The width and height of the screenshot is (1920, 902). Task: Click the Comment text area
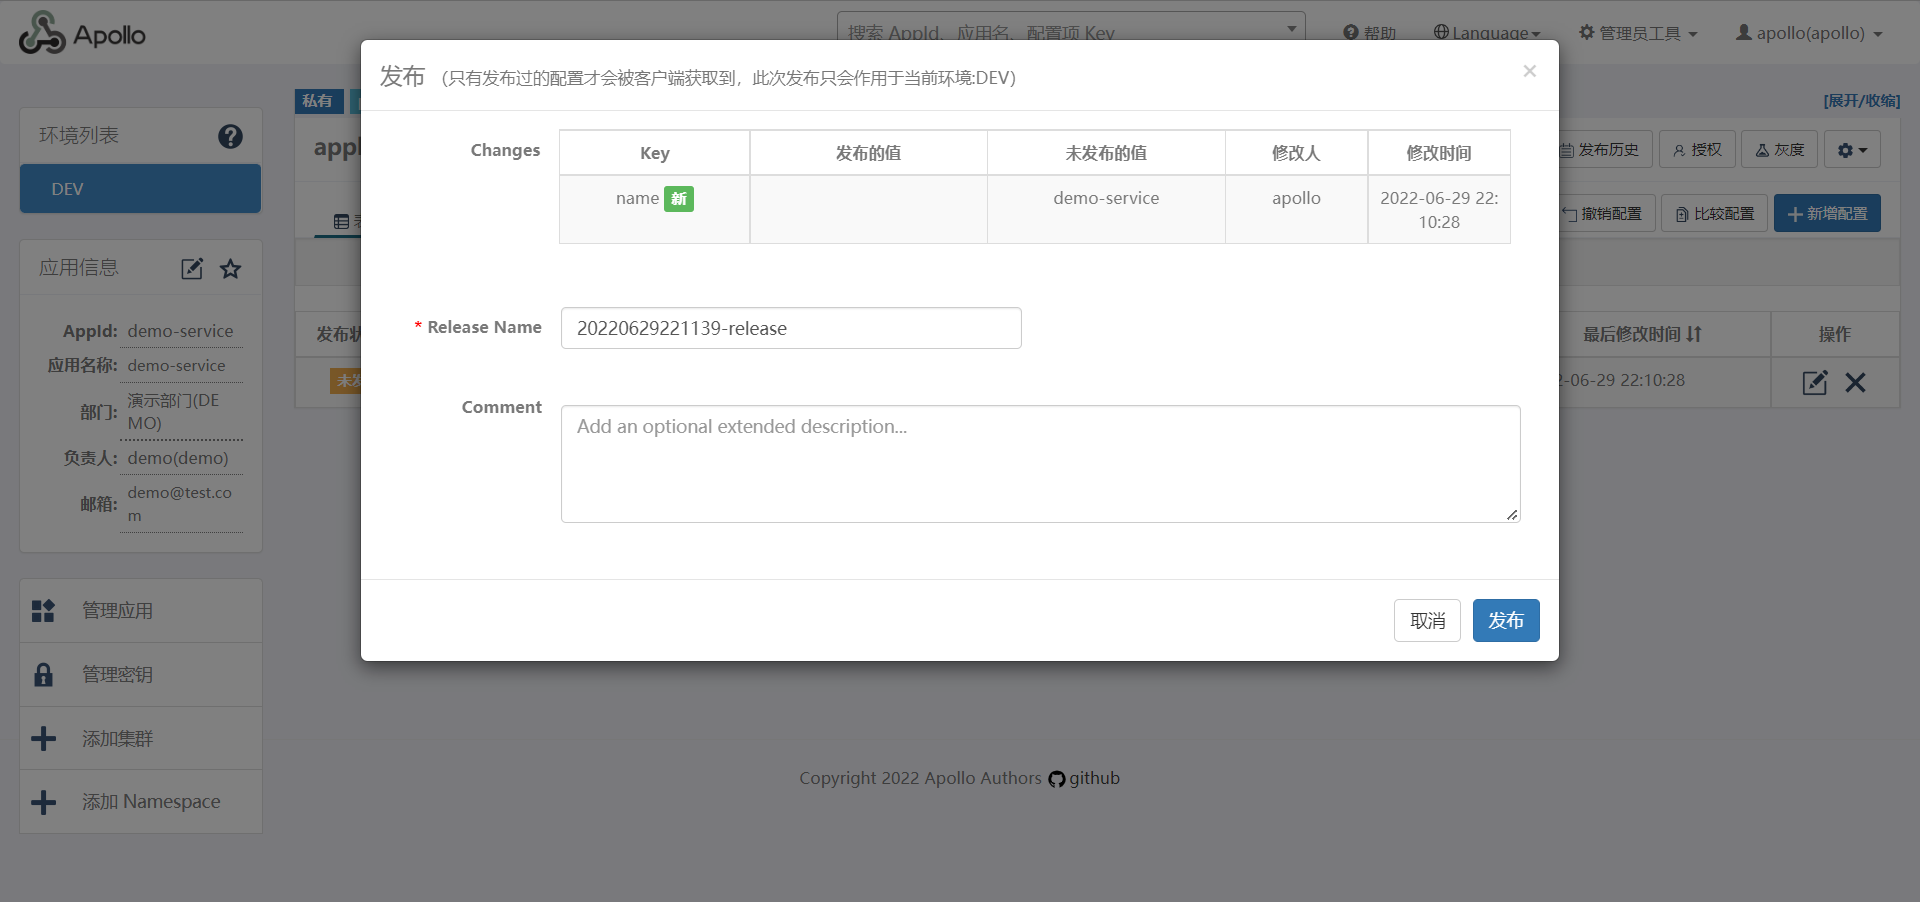[1040, 464]
